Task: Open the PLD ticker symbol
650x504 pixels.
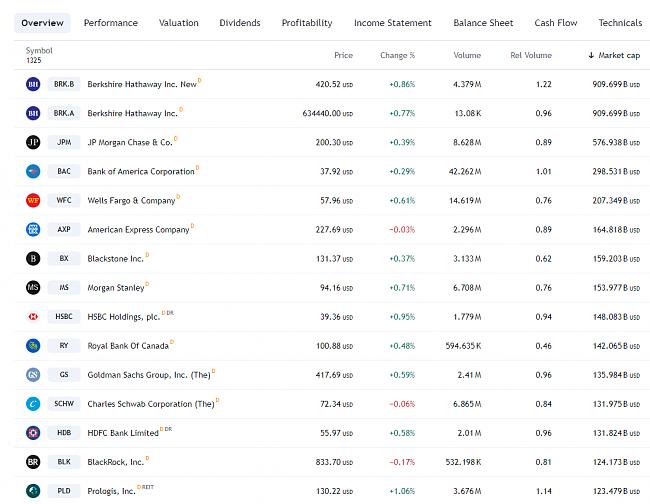Action: pos(64,491)
